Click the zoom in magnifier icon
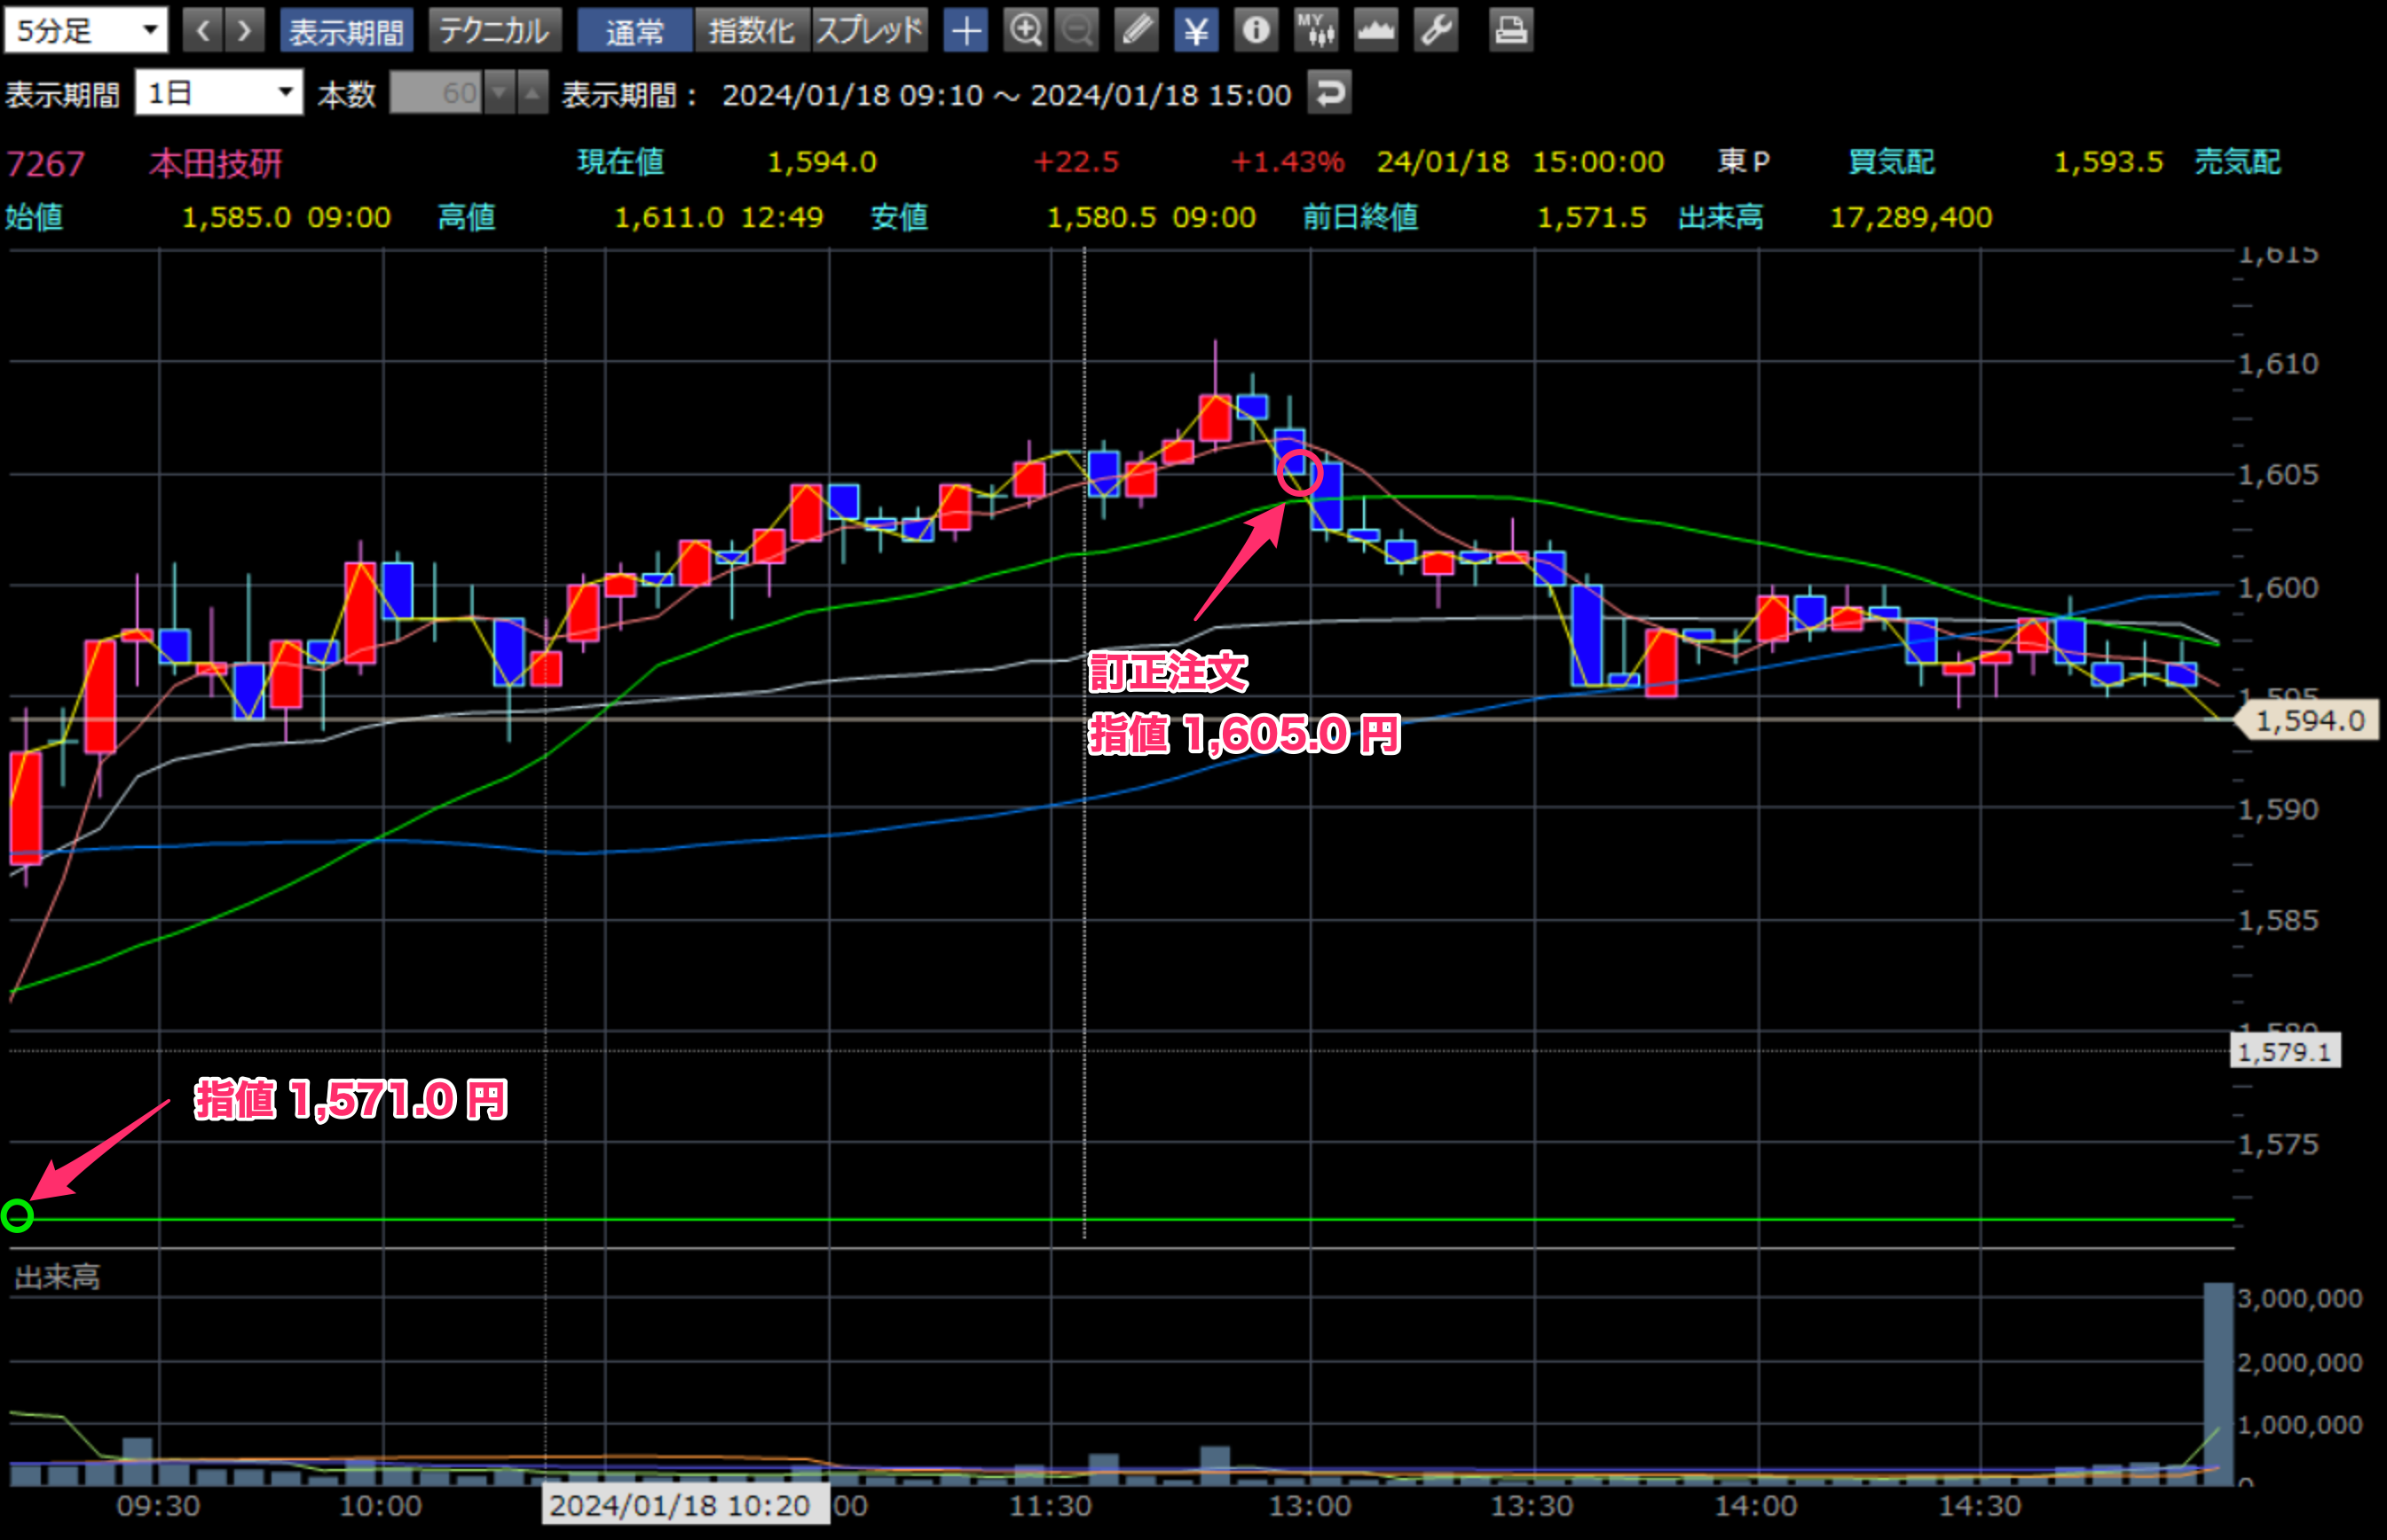 [x=1025, y=30]
